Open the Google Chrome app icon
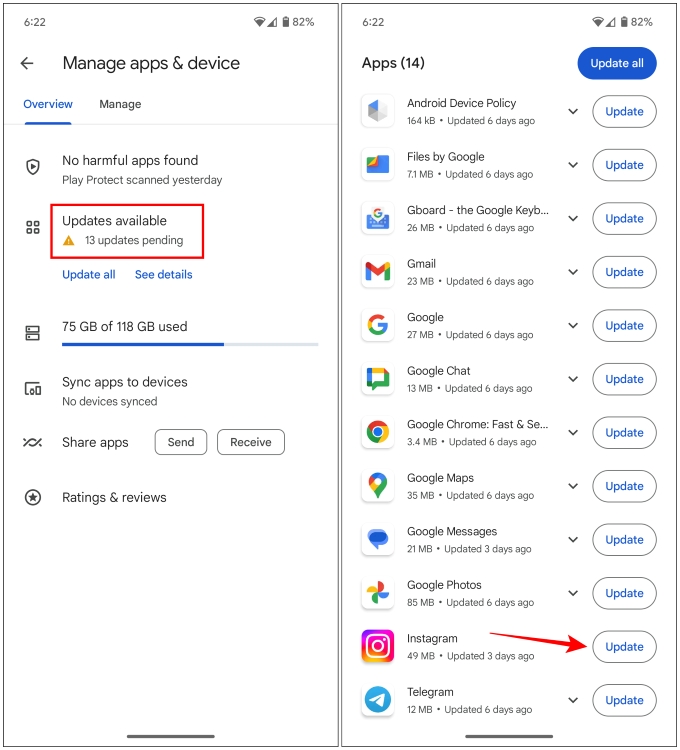Screen dimensions: 680x750 click(378, 432)
